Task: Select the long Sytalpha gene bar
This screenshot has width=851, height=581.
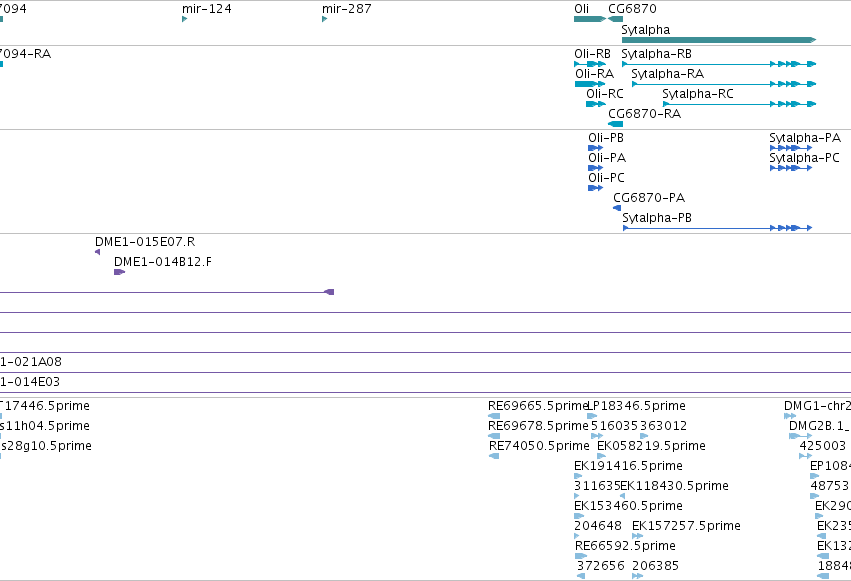Action: (719, 40)
